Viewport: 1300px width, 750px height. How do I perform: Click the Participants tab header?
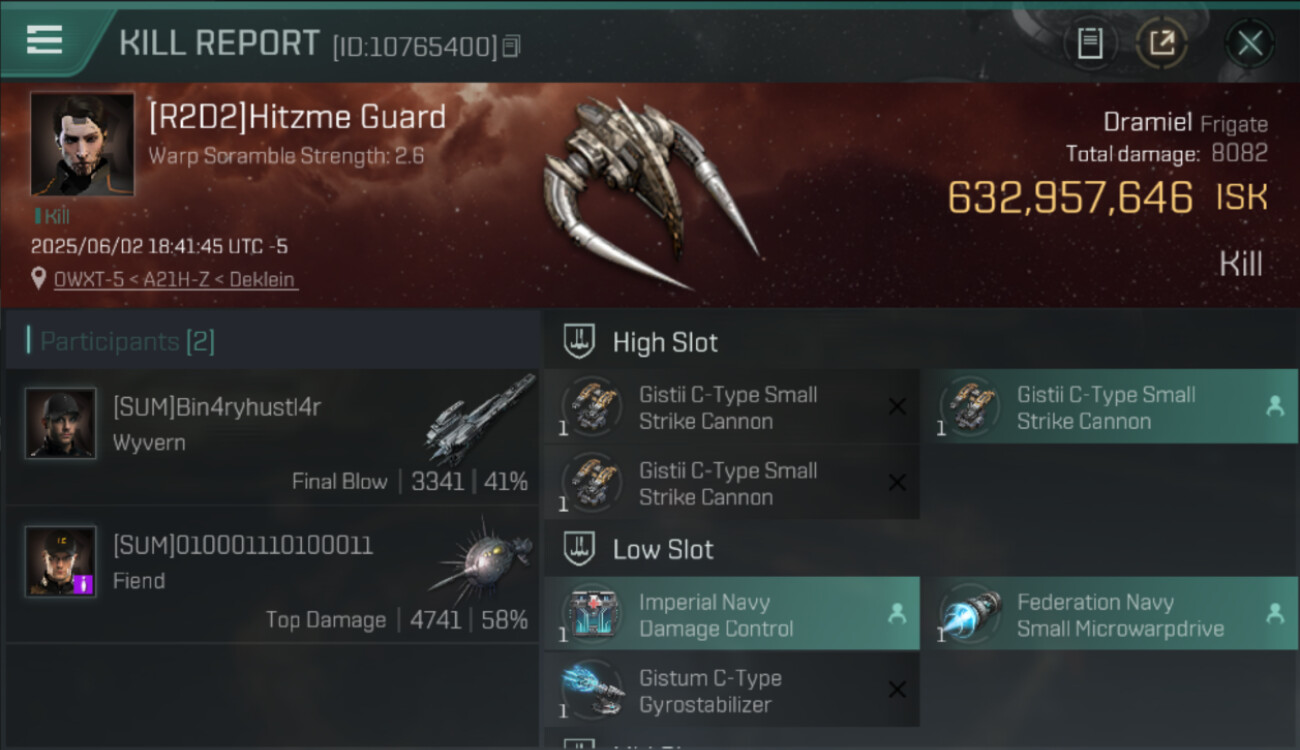click(126, 342)
